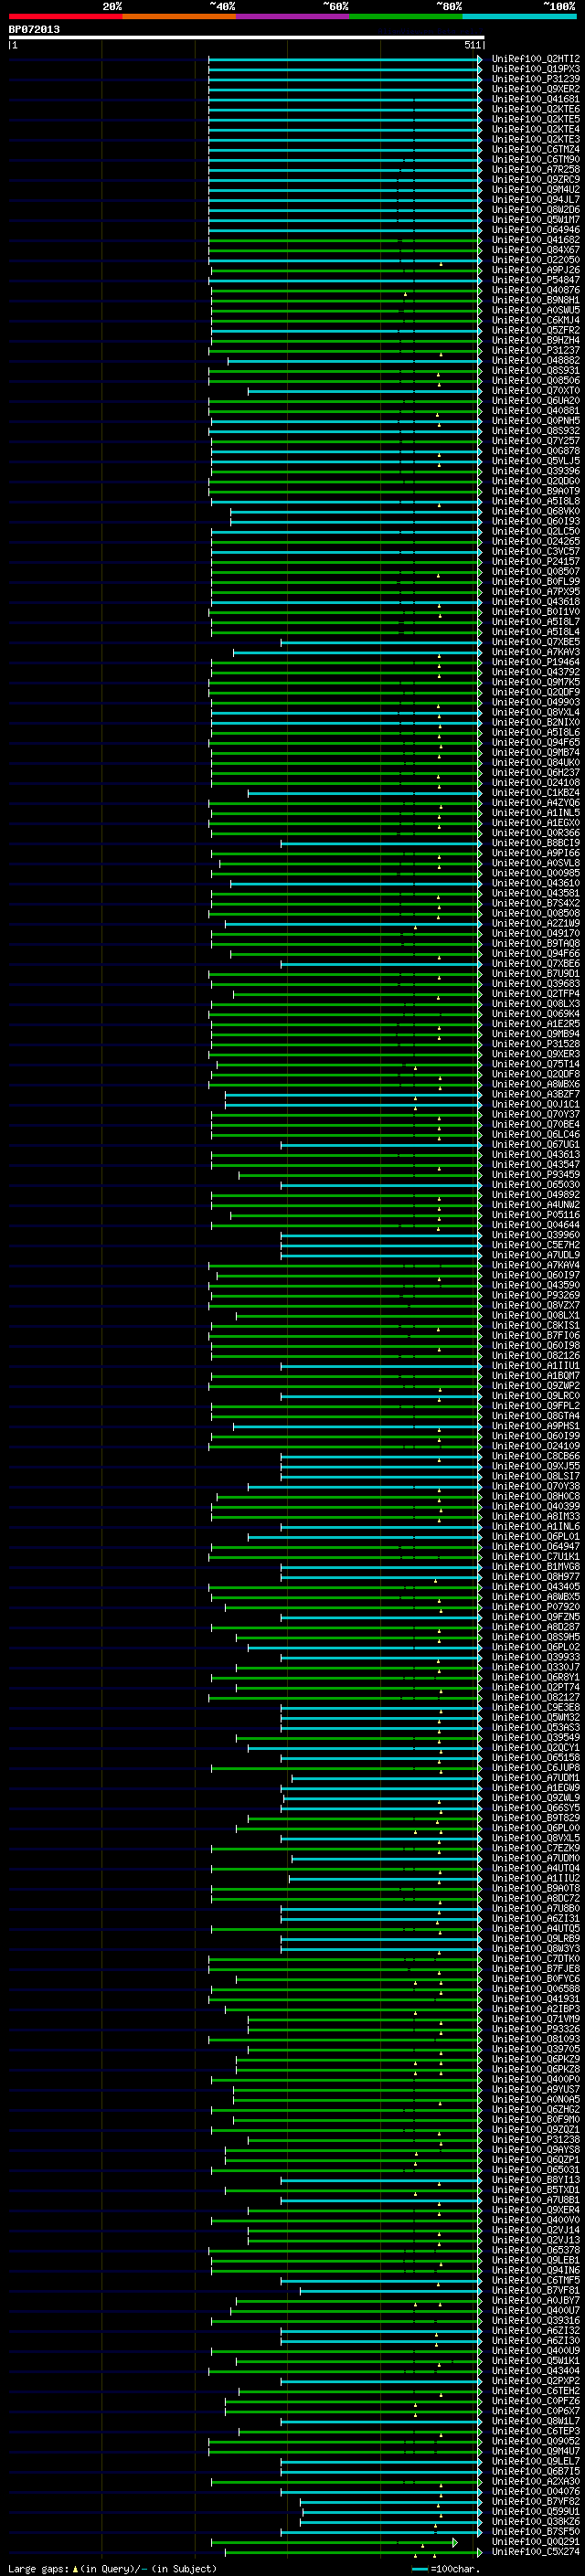The width and height of the screenshot is (585, 2576).
Task: Select hit label UniRef100_Q9LEB1
Action: click(x=535, y=2260)
